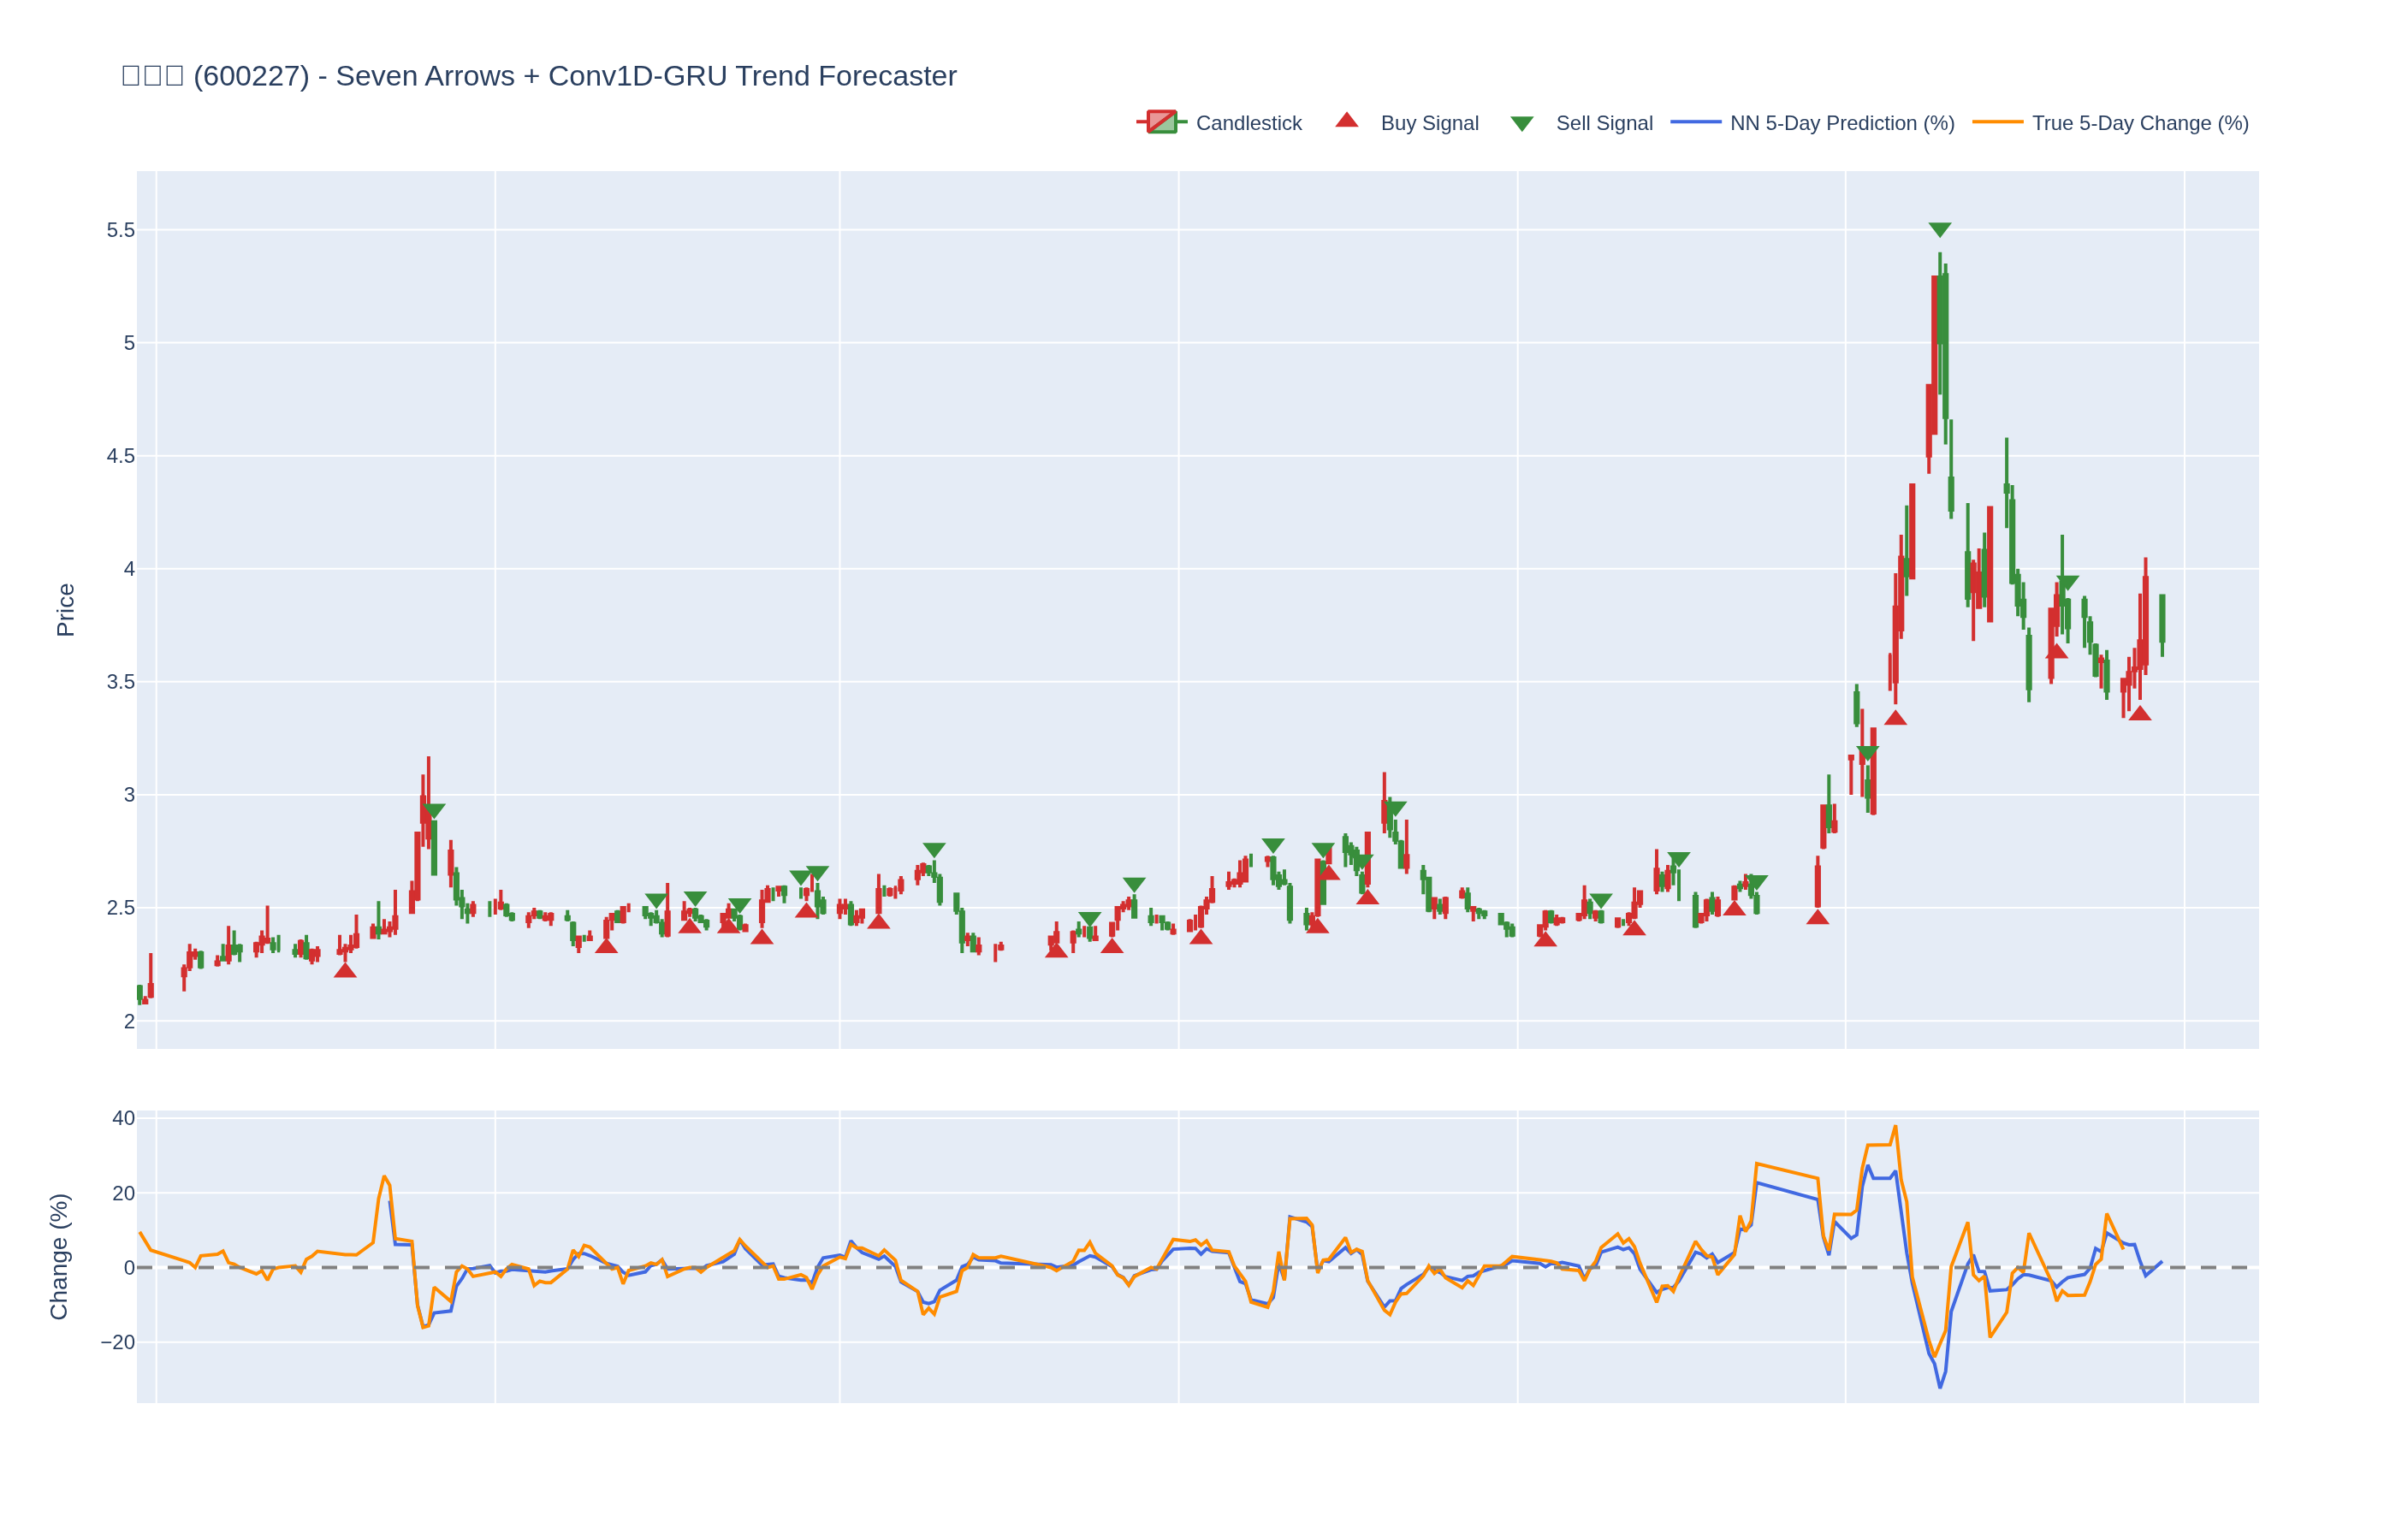Hide the Buy Signal trace via legend text
Image resolution: width=2396 pixels, height=1540 pixels.
pos(1429,123)
